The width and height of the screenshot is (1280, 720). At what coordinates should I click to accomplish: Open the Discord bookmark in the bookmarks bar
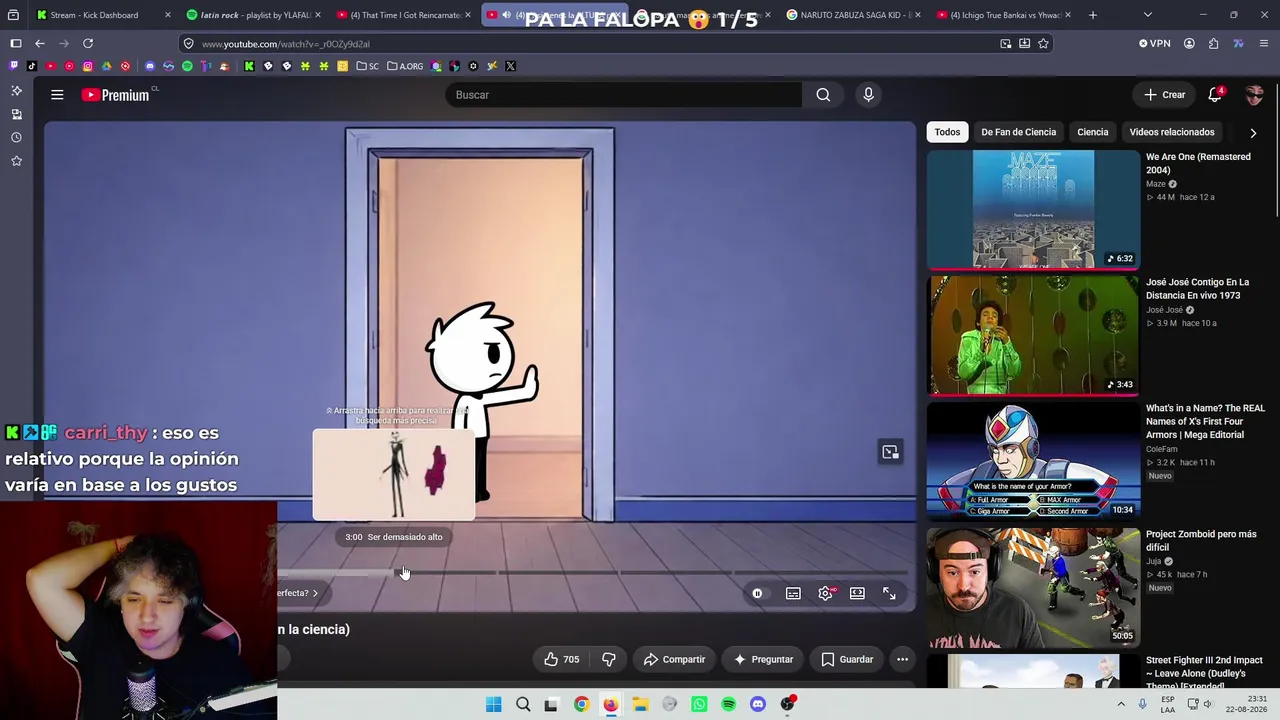tap(150, 66)
